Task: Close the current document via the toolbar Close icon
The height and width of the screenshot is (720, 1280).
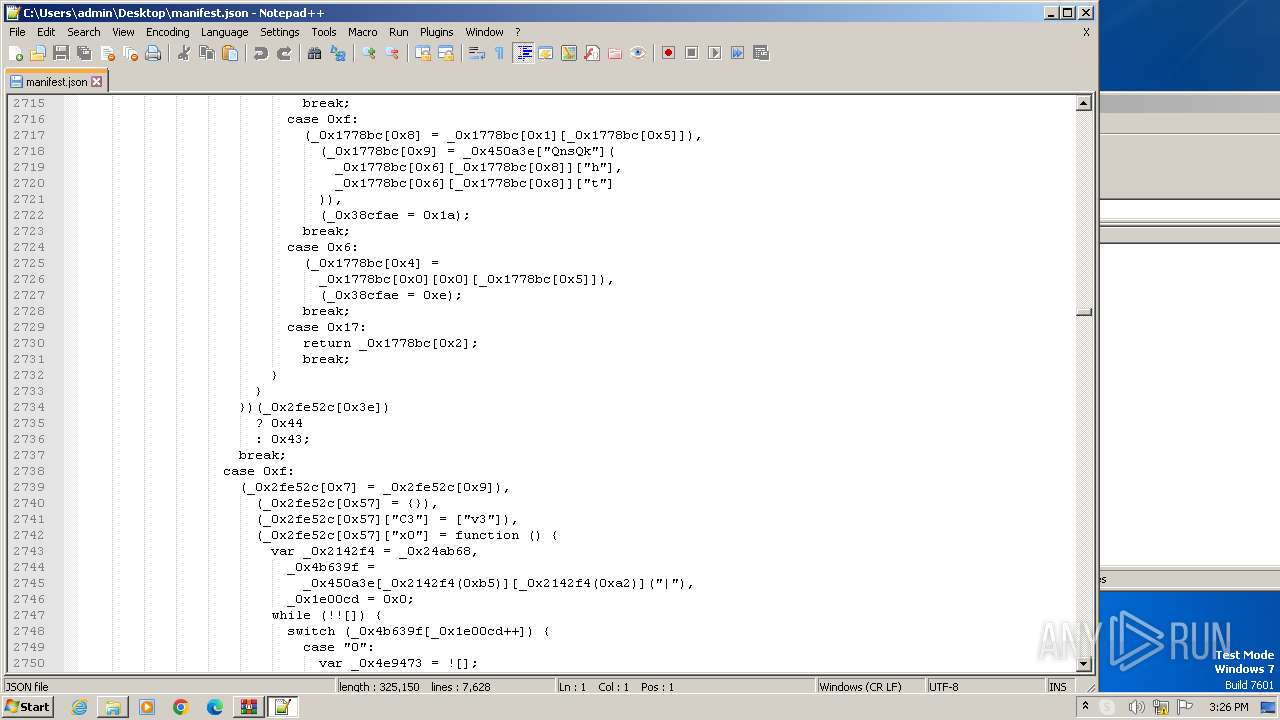Action: 107,53
